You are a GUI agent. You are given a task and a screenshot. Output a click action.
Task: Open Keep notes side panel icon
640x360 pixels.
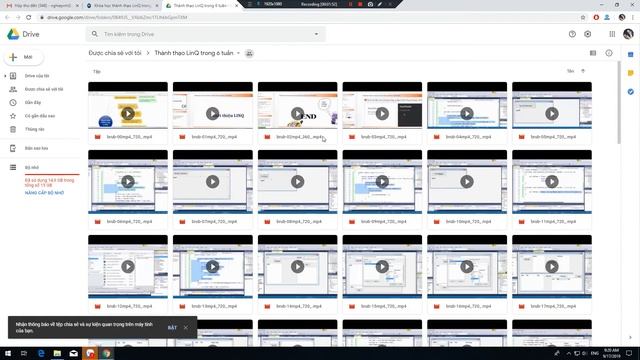[x=631, y=73]
